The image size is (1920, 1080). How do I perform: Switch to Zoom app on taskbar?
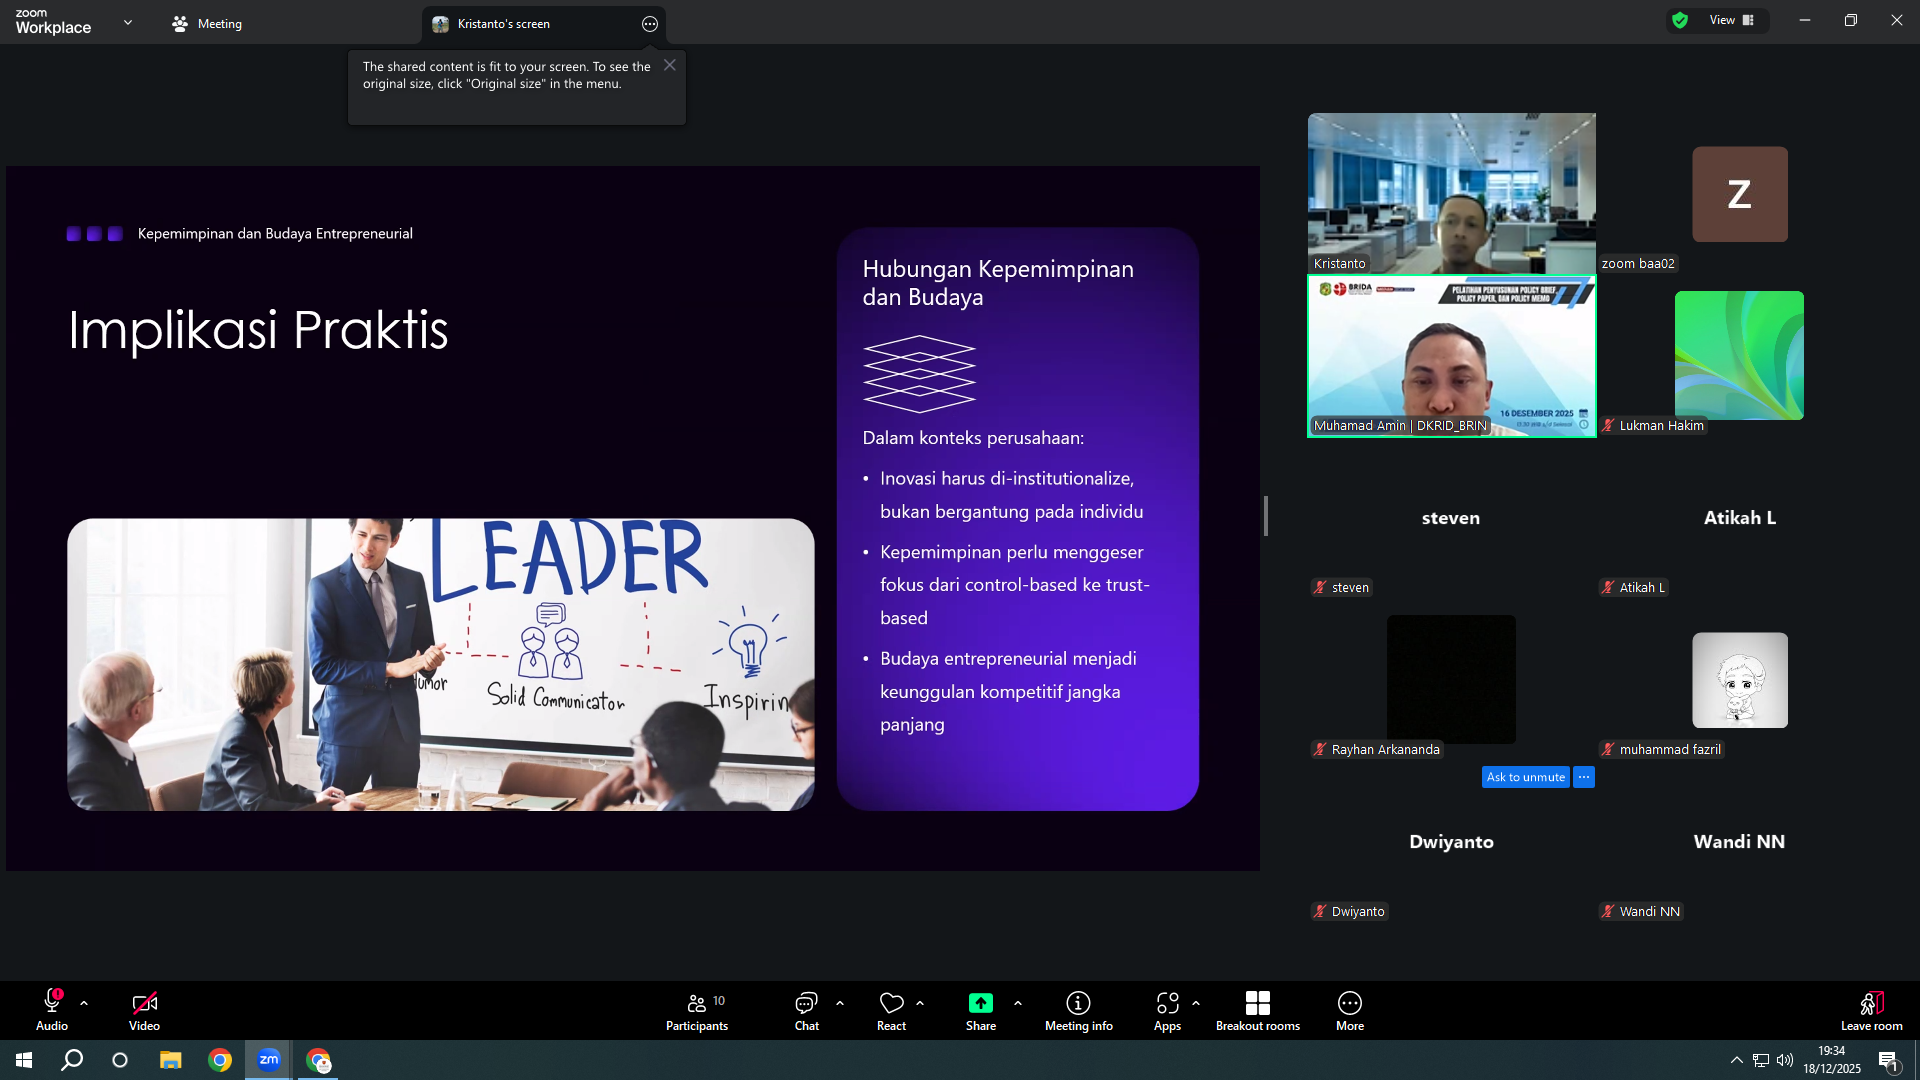tap(269, 1060)
